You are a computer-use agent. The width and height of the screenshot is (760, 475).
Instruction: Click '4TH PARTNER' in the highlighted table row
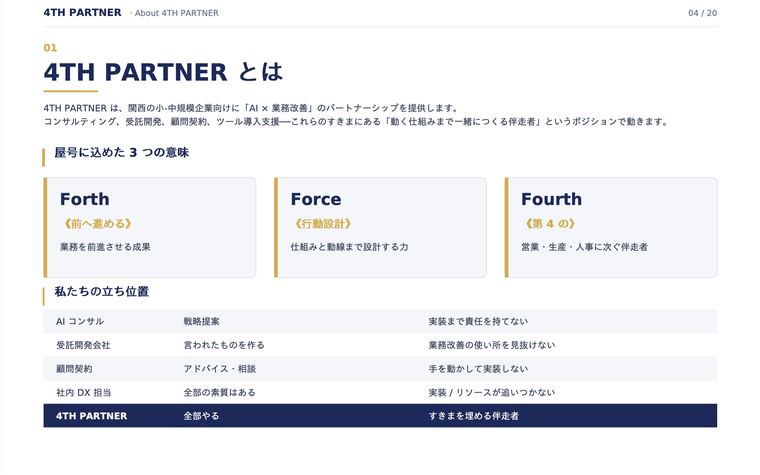(92, 416)
